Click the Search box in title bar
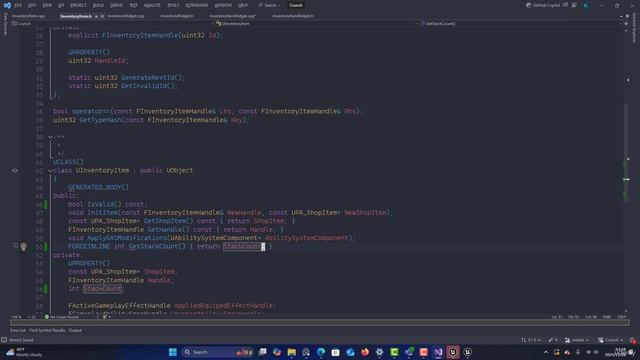The height and width of the screenshot is (360, 640). (x=269, y=5)
